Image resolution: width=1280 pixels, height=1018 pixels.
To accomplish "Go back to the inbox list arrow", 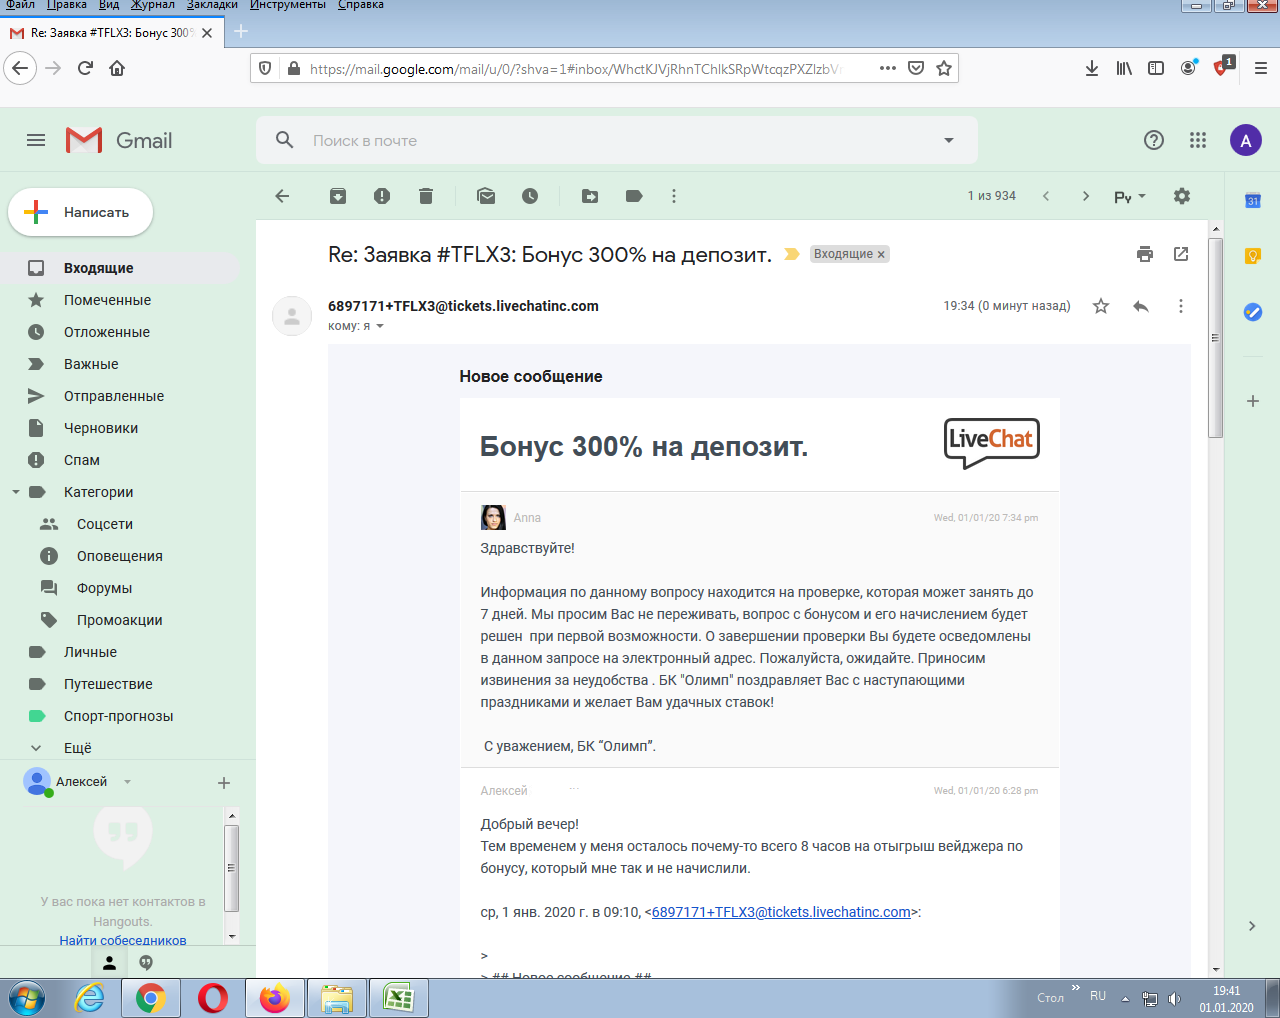I will click(x=282, y=196).
